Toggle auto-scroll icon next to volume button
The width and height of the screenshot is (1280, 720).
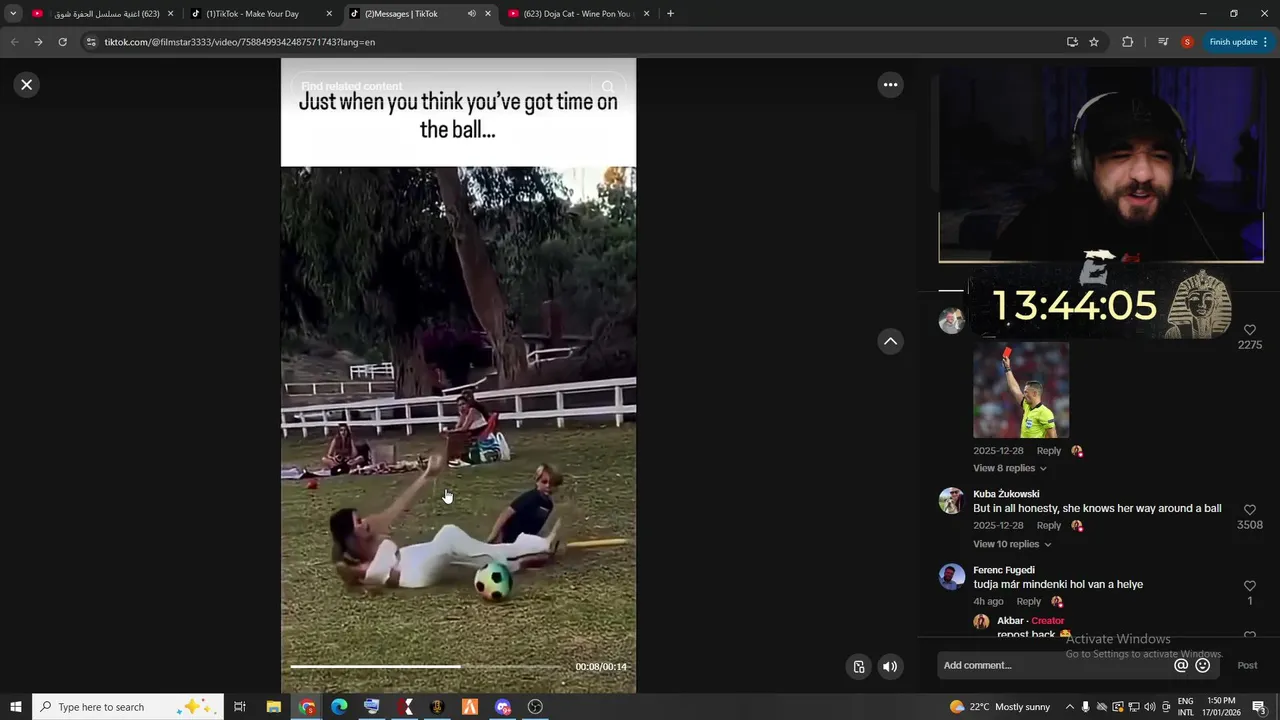tap(859, 667)
